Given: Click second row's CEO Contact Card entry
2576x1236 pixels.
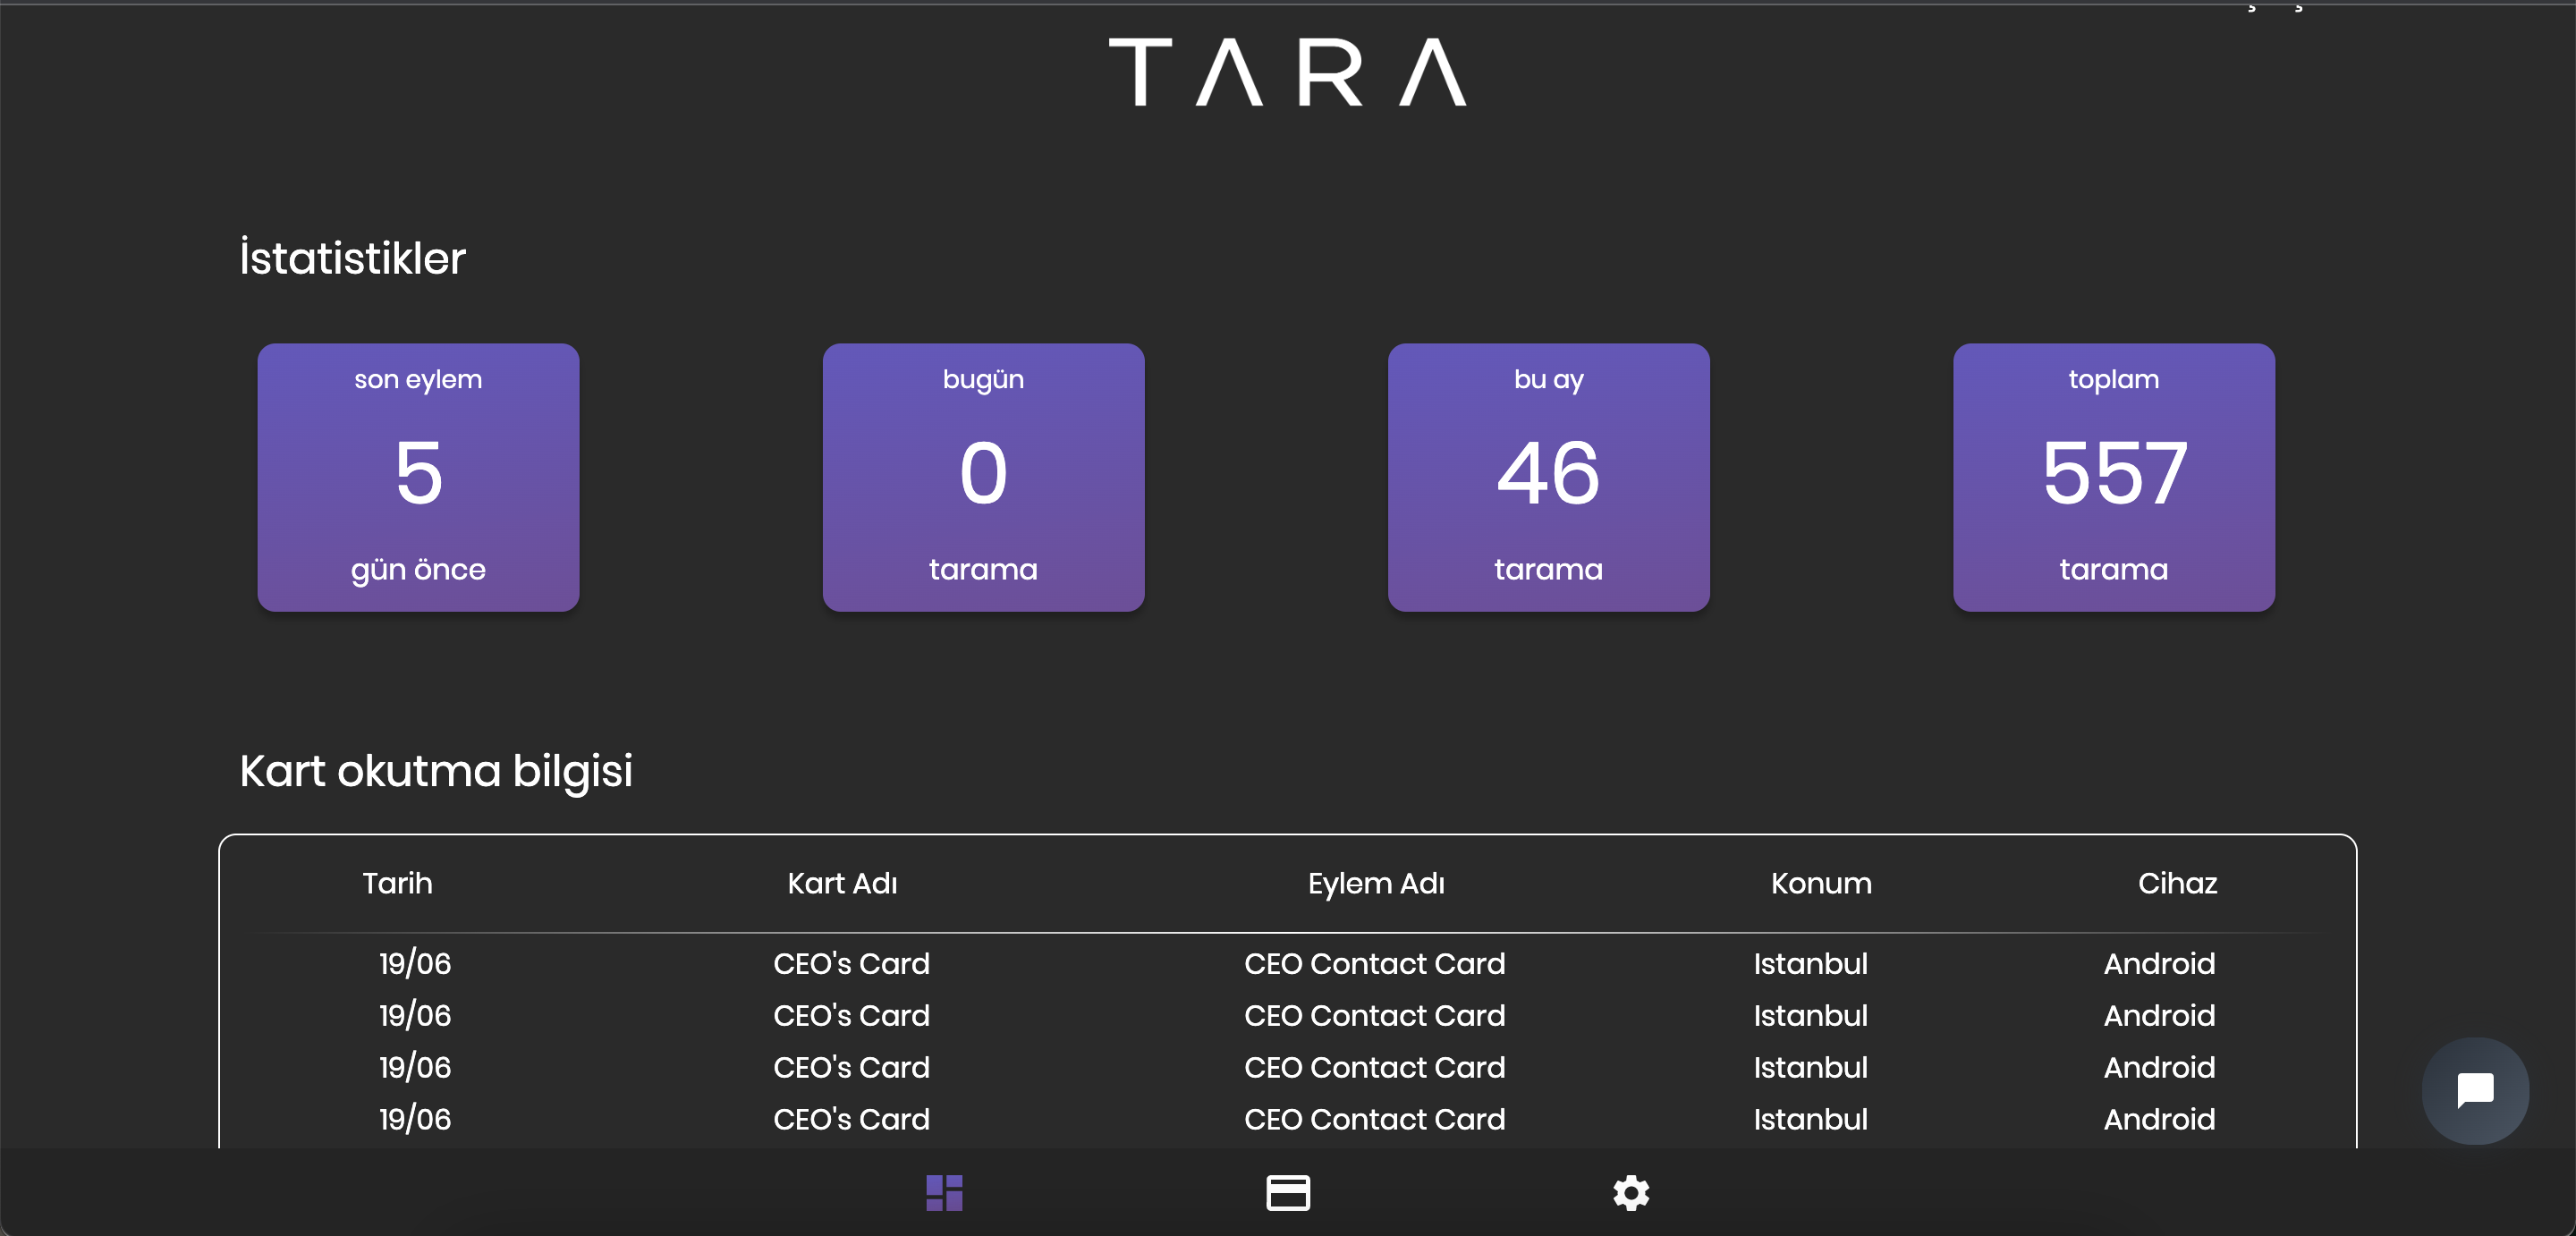Looking at the screenshot, I should click(x=1374, y=1015).
